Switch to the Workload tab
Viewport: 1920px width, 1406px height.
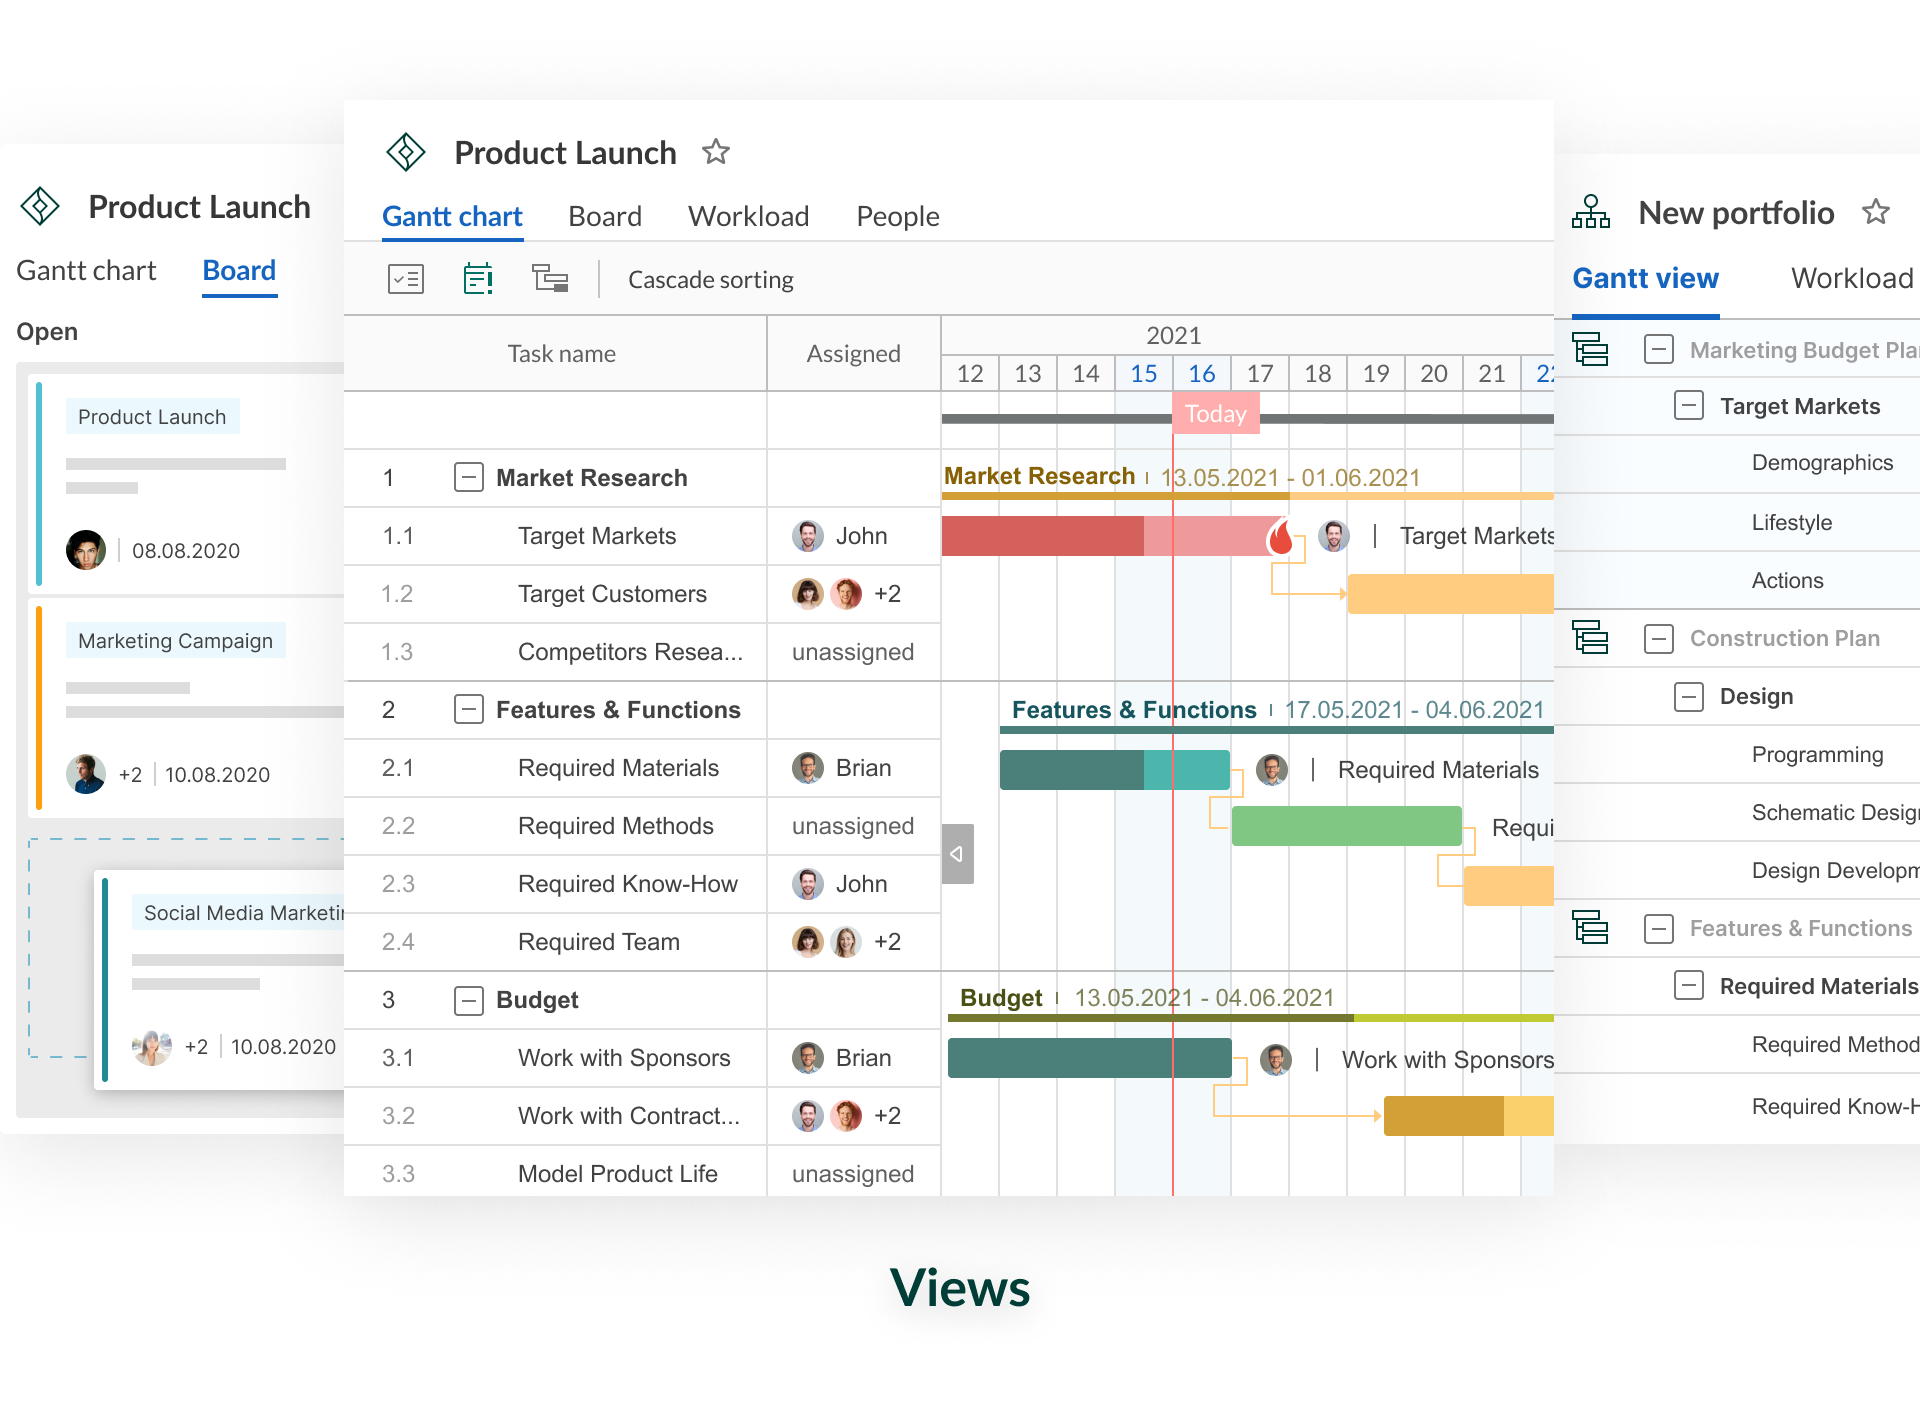point(745,215)
